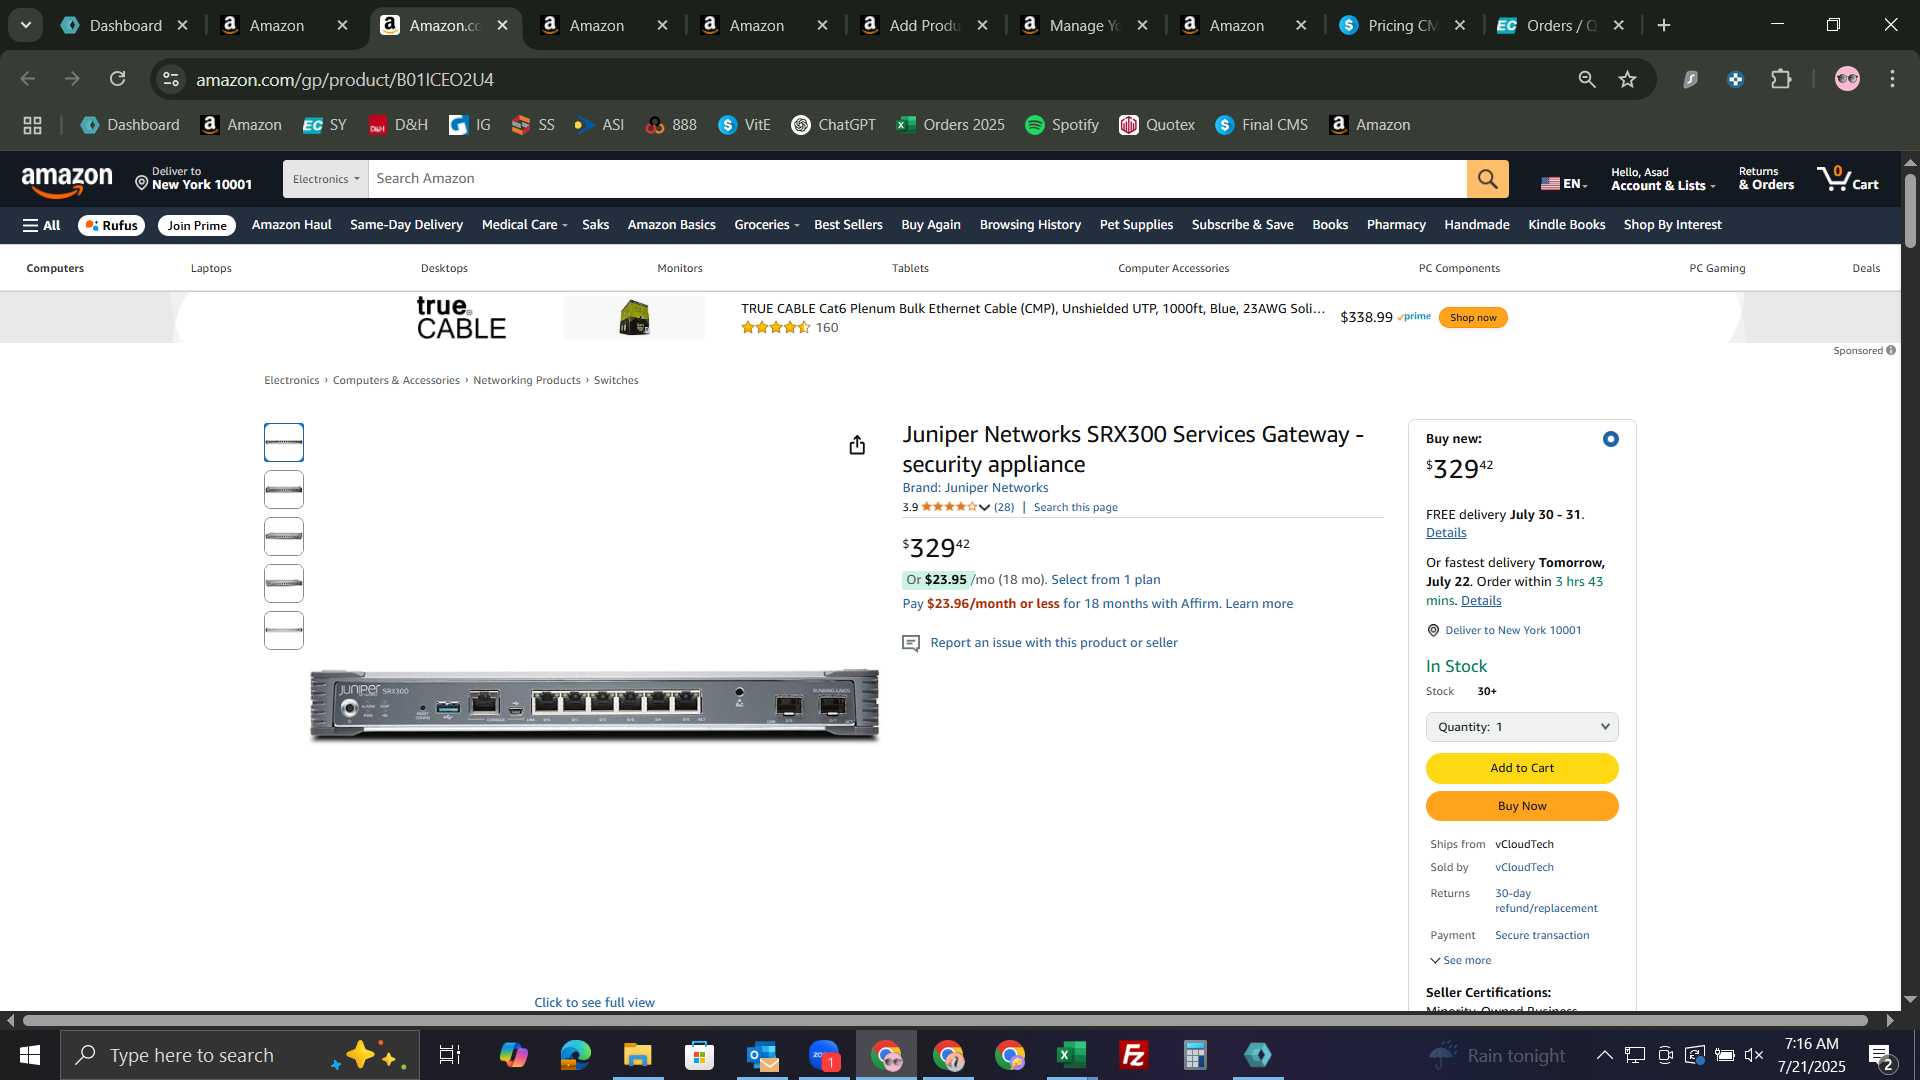Click the Rufus button
Viewport: 1920px width, 1080px height.
tap(111, 225)
